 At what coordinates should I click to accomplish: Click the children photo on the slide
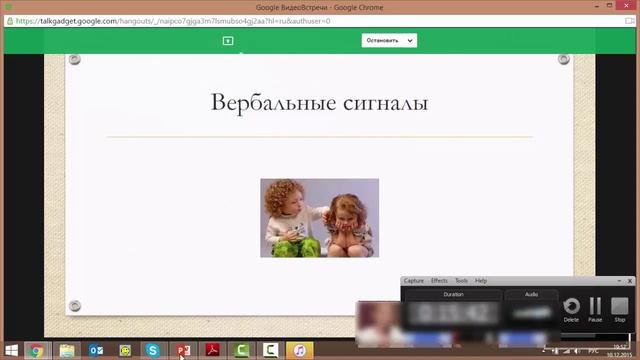pos(320,218)
